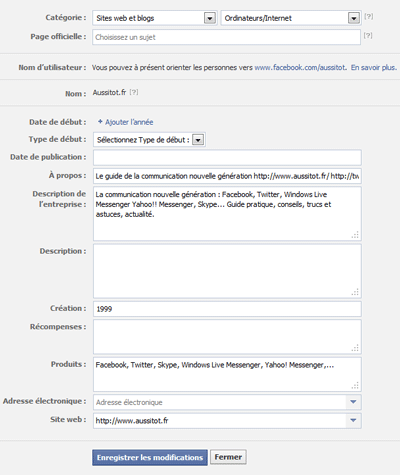Click the resize handle of Description de l'entreprise box
Screen dimensions: 400x475
point(355,235)
